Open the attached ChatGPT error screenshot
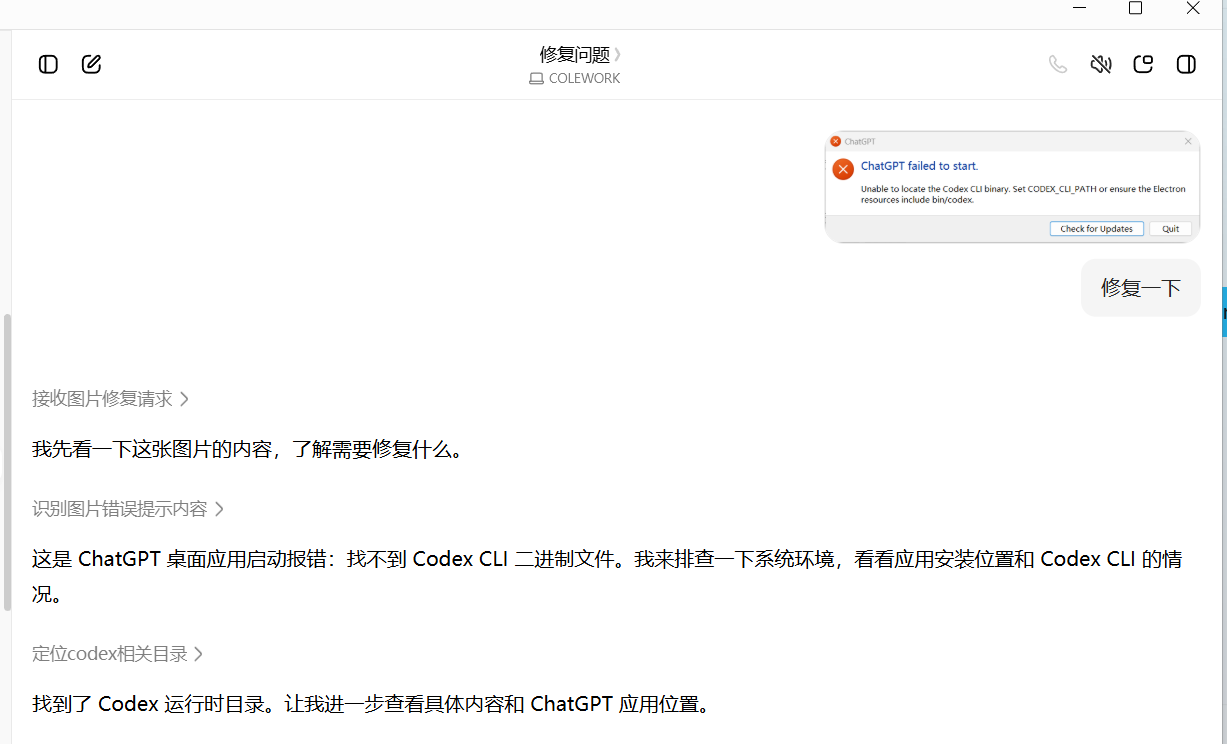Image resolution: width=1227 pixels, height=744 pixels. tap(1012, 187)
